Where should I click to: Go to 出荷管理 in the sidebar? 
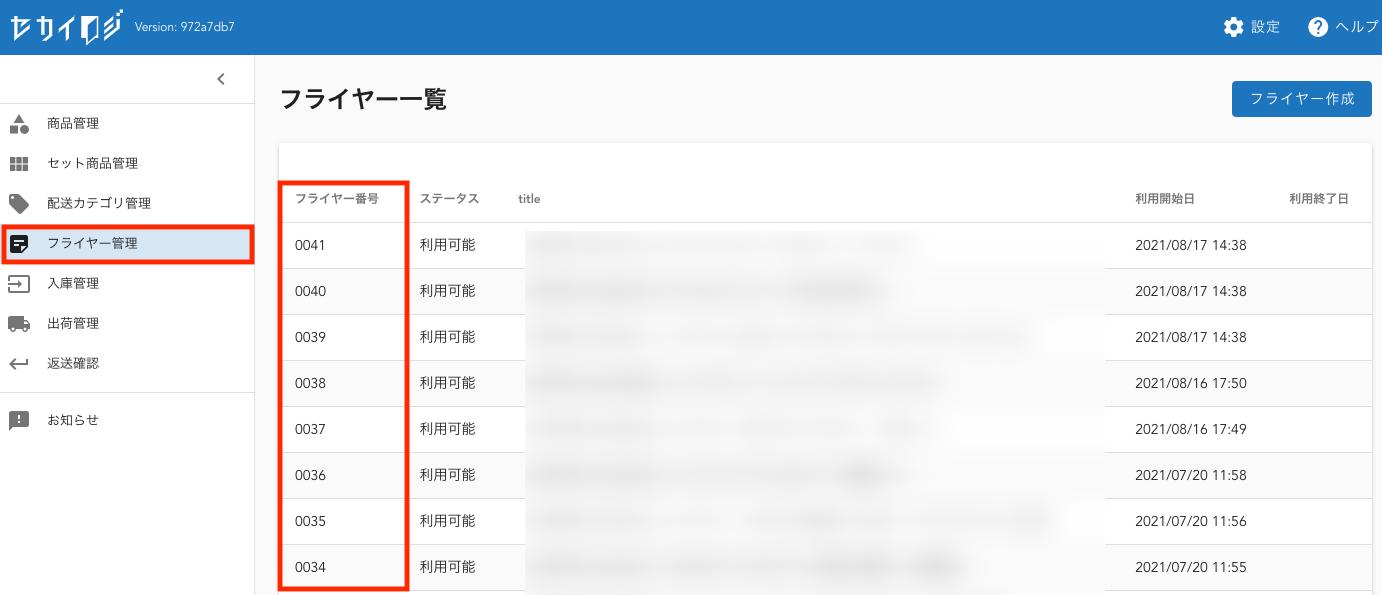[73, 324]
